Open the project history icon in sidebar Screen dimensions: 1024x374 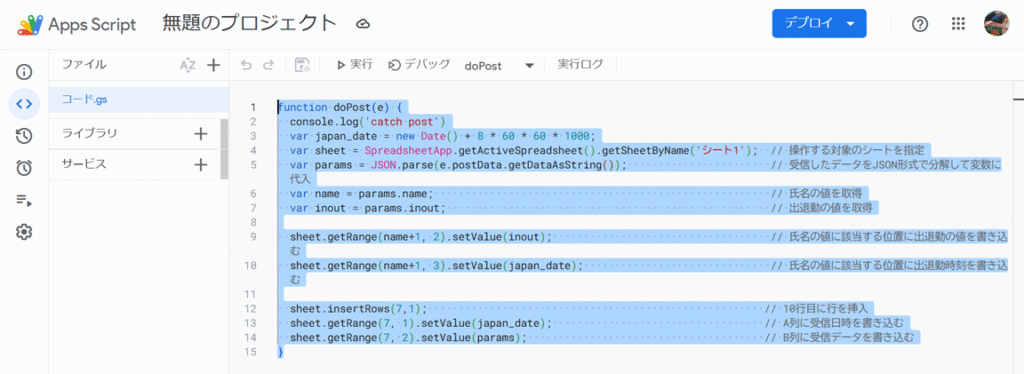point(24,136)
